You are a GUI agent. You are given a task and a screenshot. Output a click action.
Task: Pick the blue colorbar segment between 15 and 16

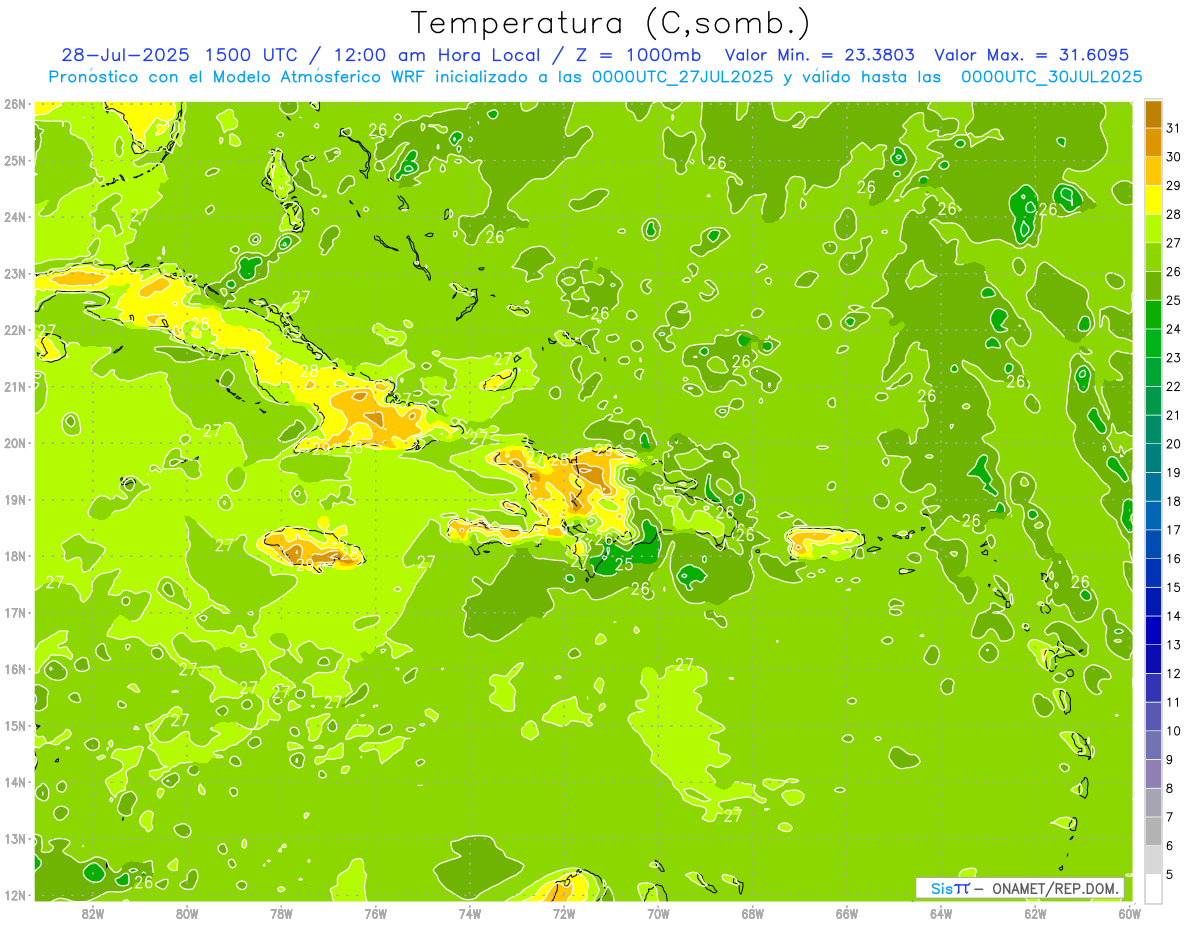[x=1153, y=573]
